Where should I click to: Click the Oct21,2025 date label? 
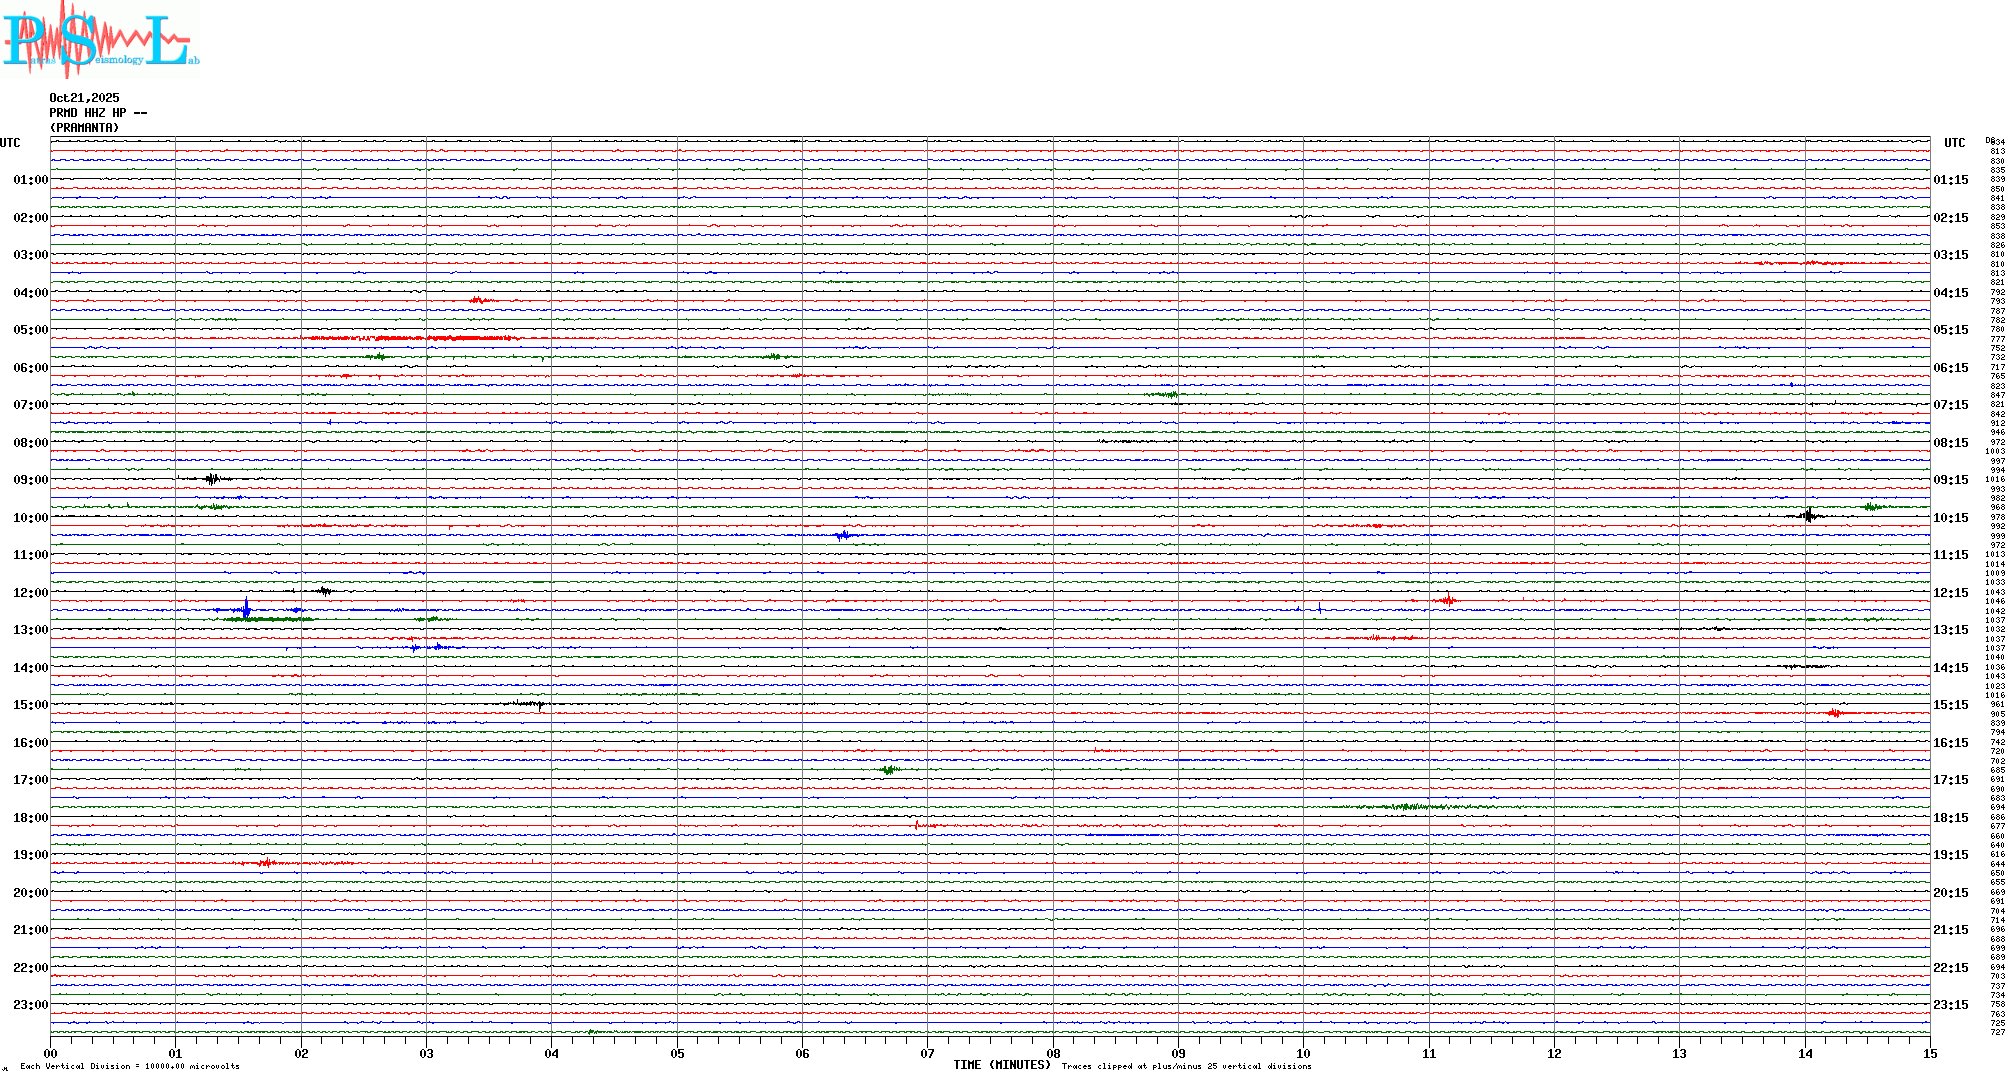tap(84, 98)
